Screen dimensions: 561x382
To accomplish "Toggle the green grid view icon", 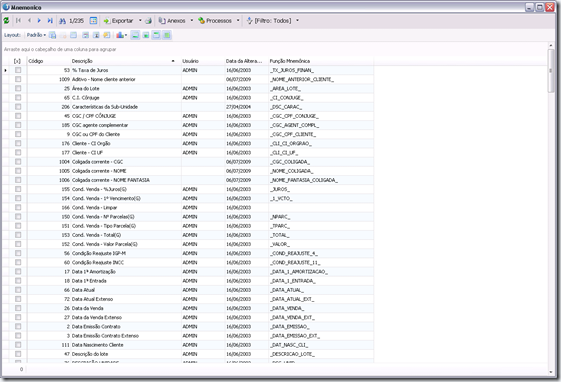I will coord(167,35).
